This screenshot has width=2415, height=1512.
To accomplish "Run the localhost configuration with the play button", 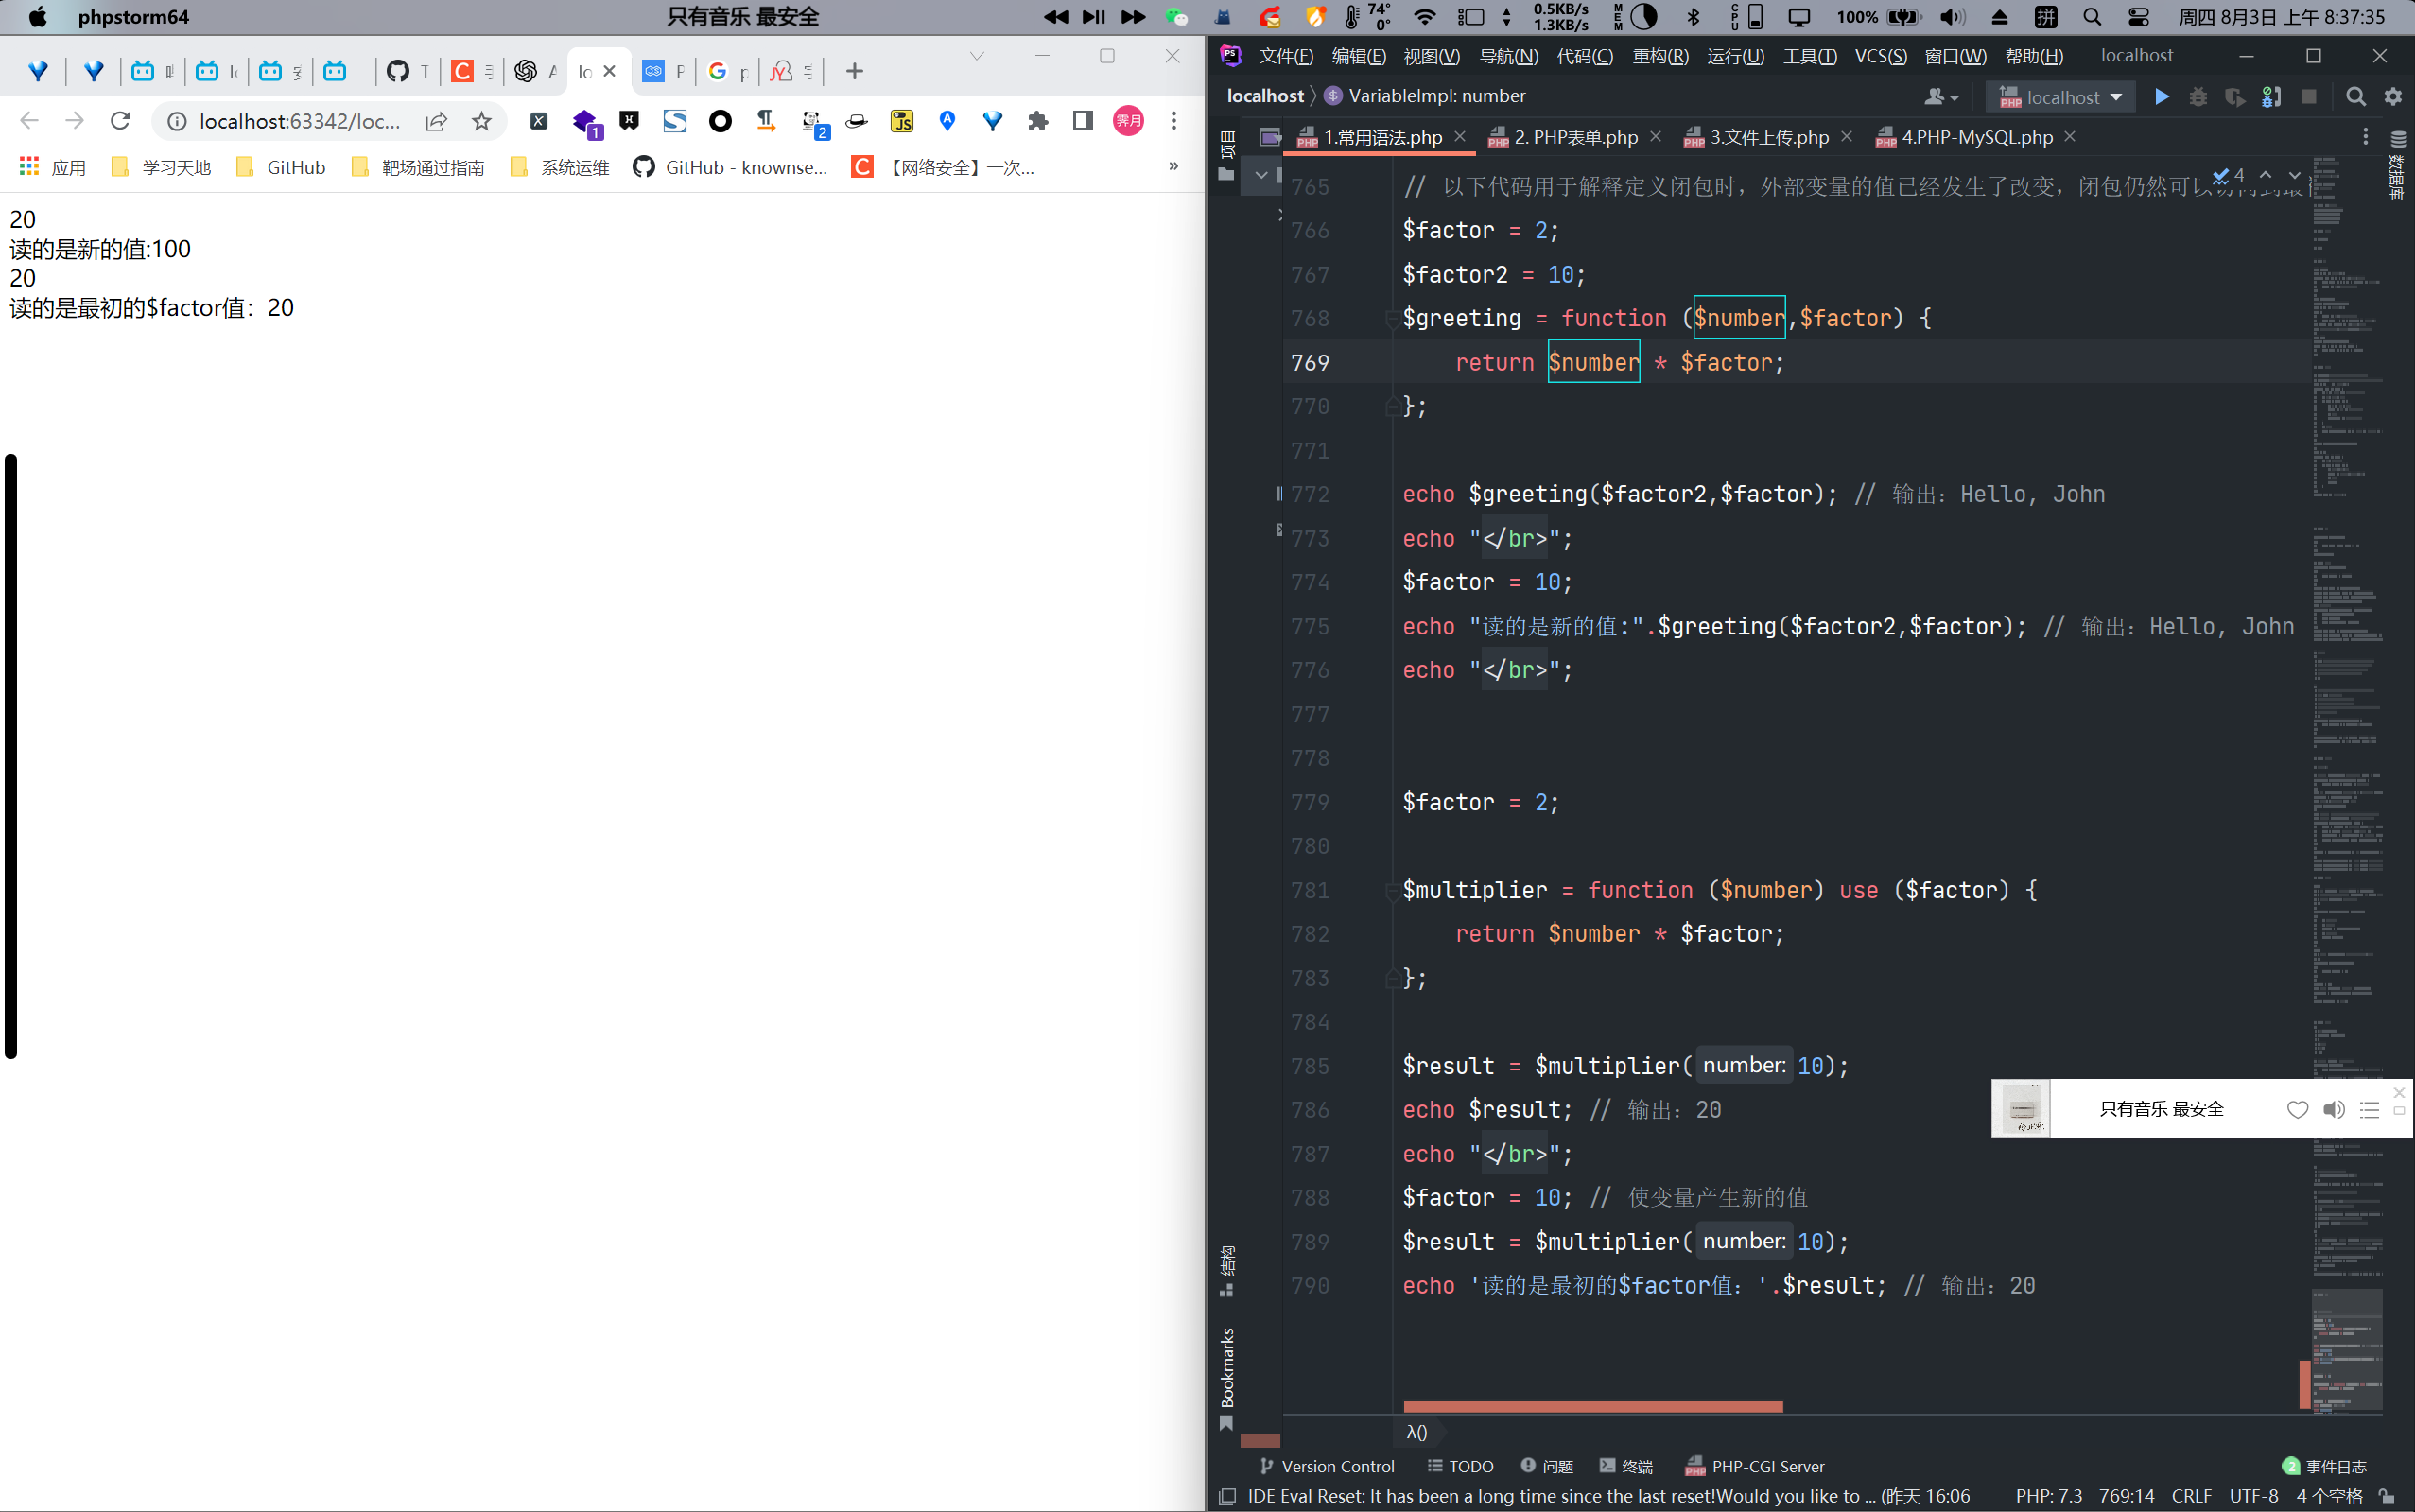I will 2161,97.
